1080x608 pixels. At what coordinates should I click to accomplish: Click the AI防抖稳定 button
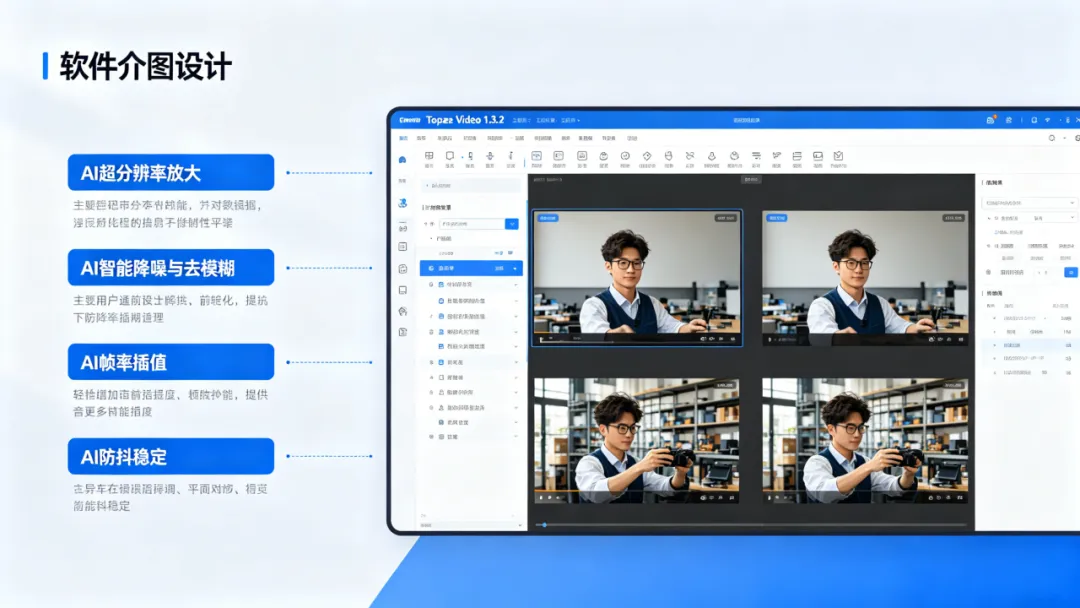171,456
